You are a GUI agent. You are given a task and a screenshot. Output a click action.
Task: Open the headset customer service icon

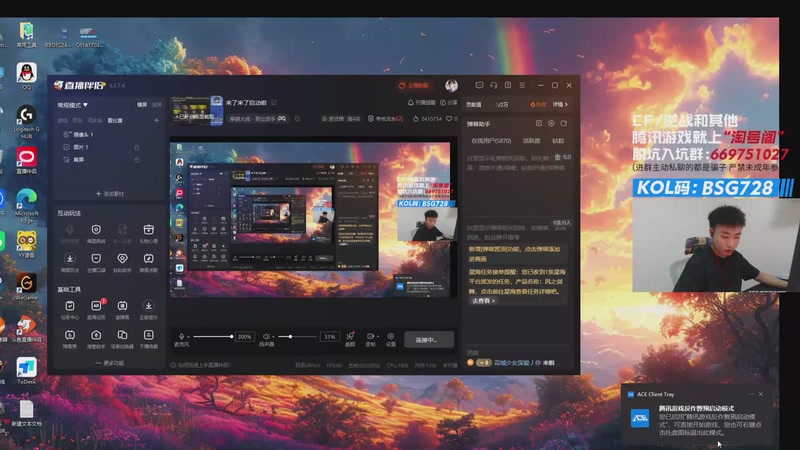click(x=493, y=85)
